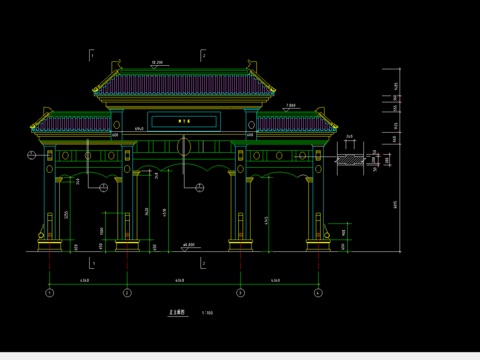
Task: Select grid axis bubble number 2
Action: [x=127, y=293]
